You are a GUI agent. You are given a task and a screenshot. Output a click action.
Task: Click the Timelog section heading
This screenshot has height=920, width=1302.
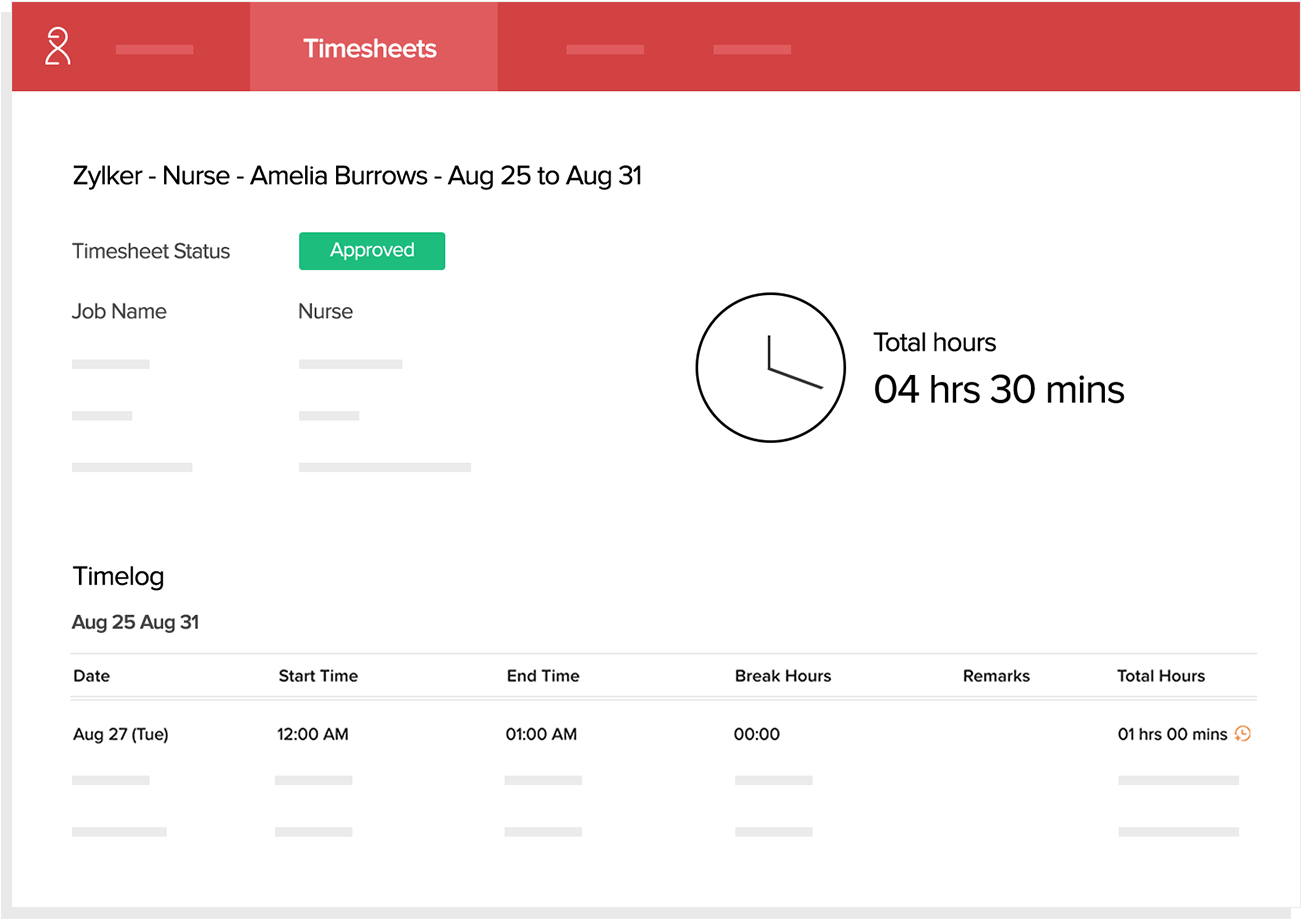click(x=118, y=576)
